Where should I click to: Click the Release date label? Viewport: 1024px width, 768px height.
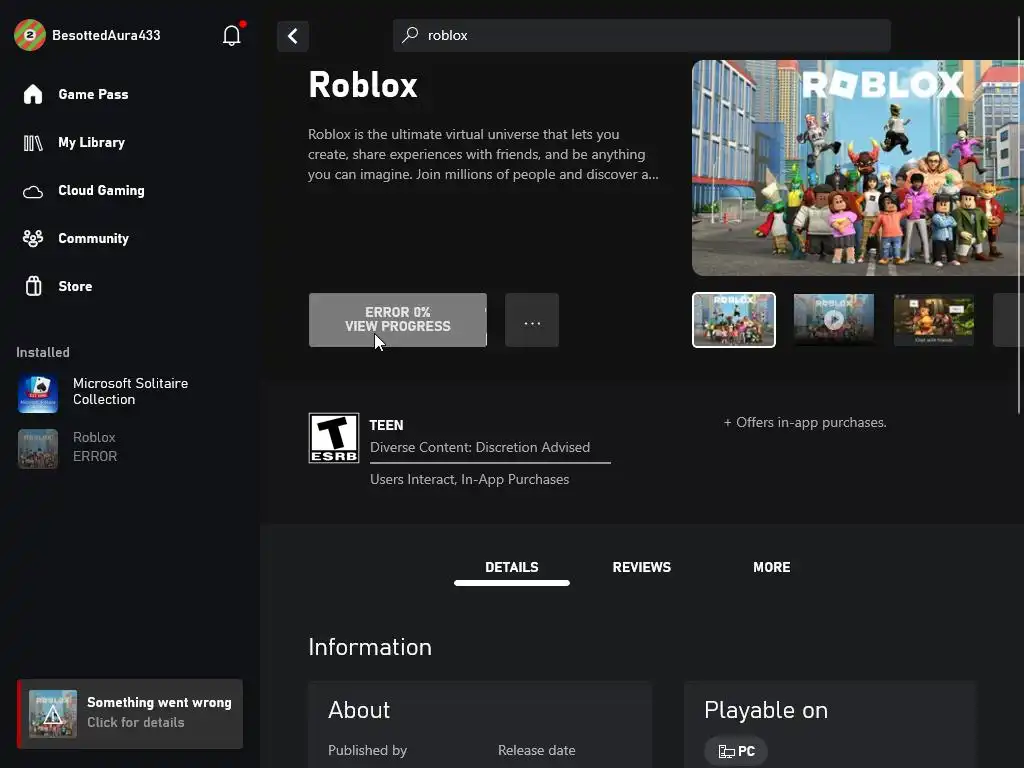pyautogui.click(x=537, y=750)
